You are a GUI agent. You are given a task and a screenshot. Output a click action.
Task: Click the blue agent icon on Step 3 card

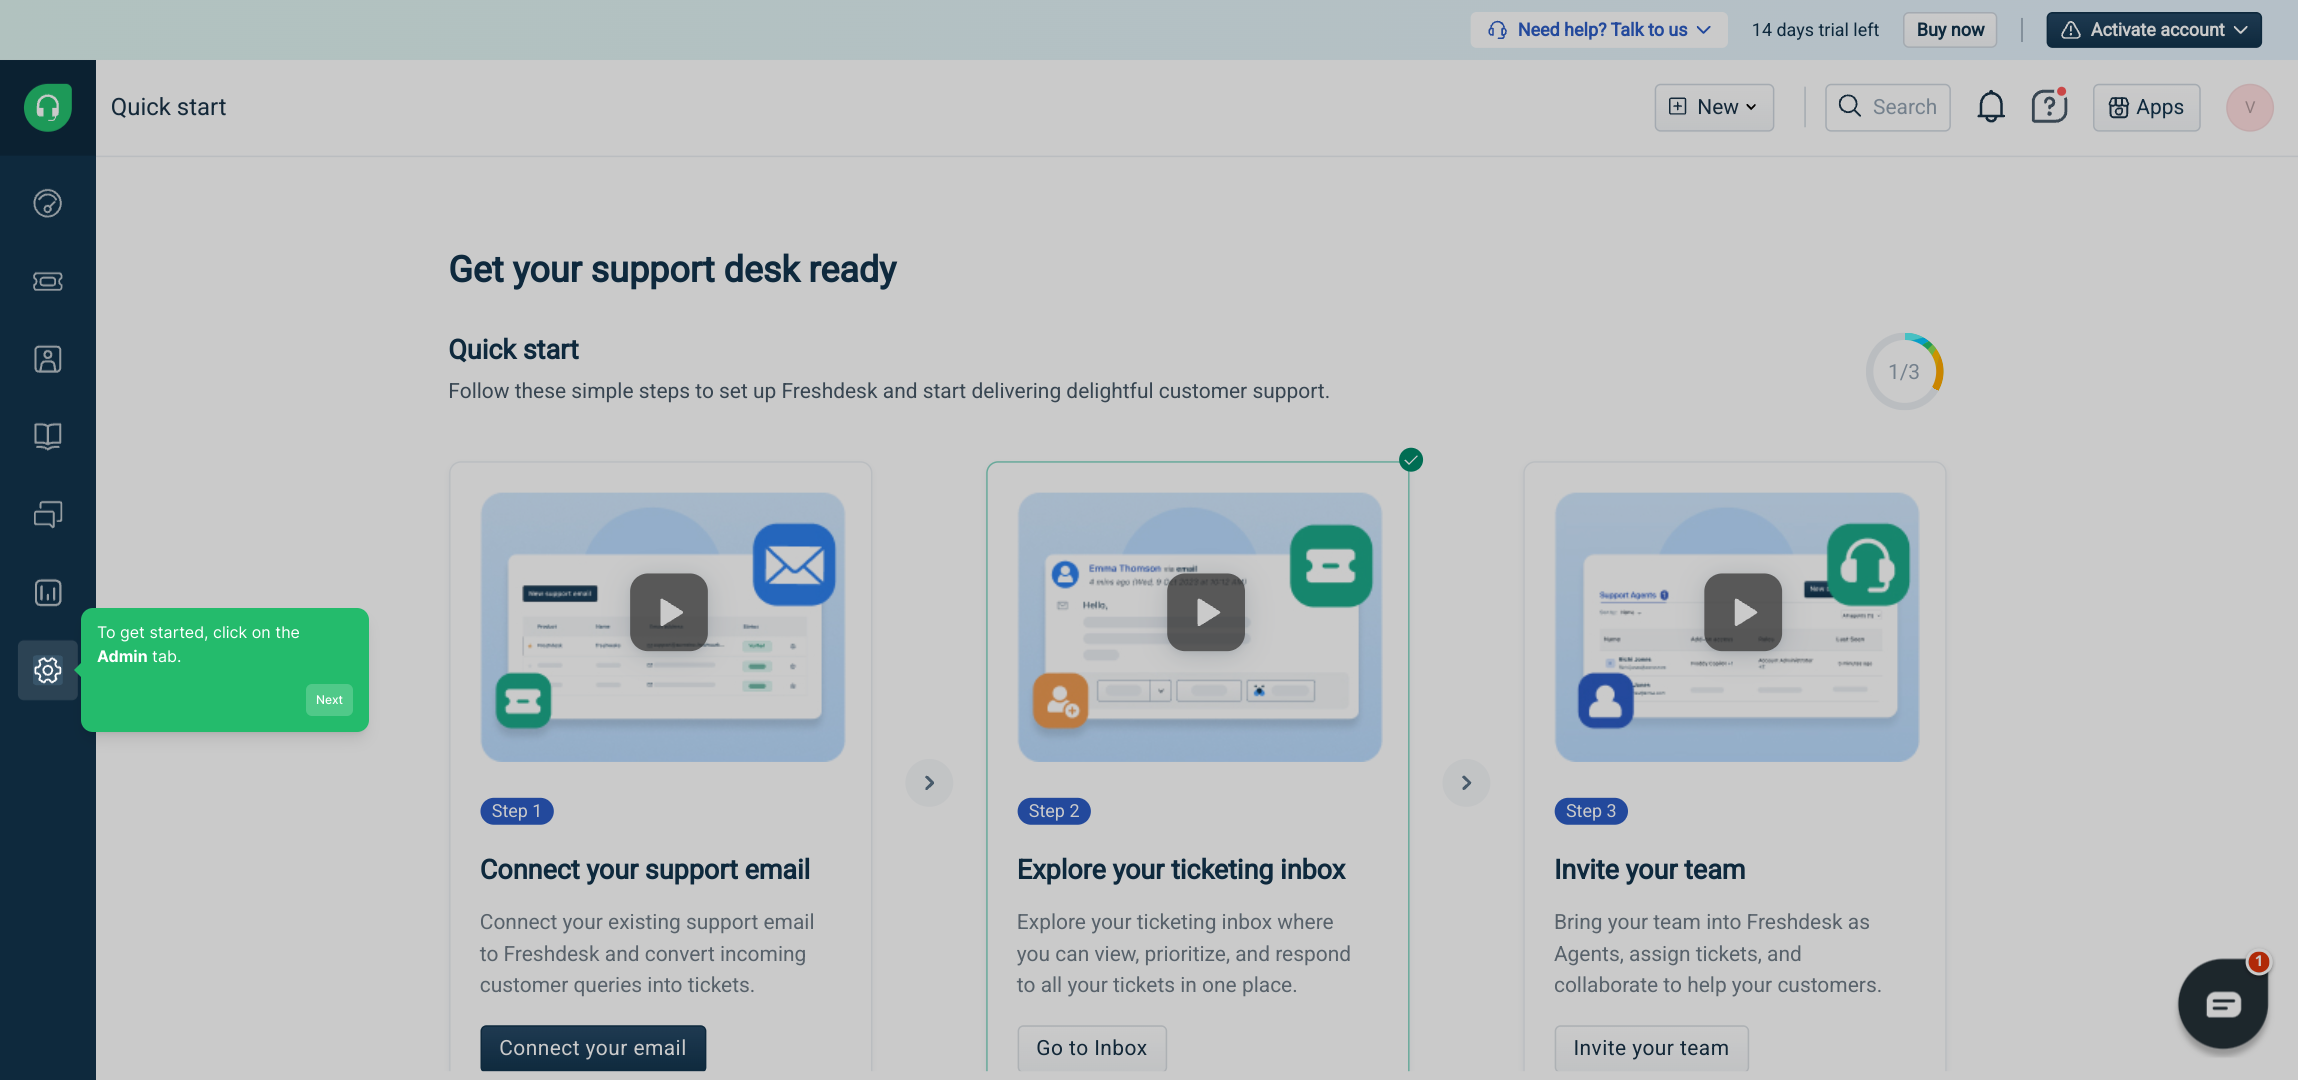[1606, 700]
